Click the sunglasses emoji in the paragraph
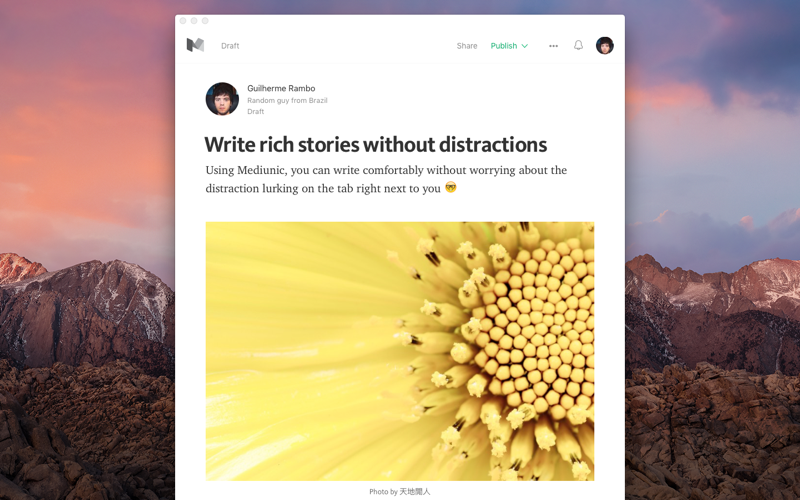800x500 pixels. pos(451,187)
